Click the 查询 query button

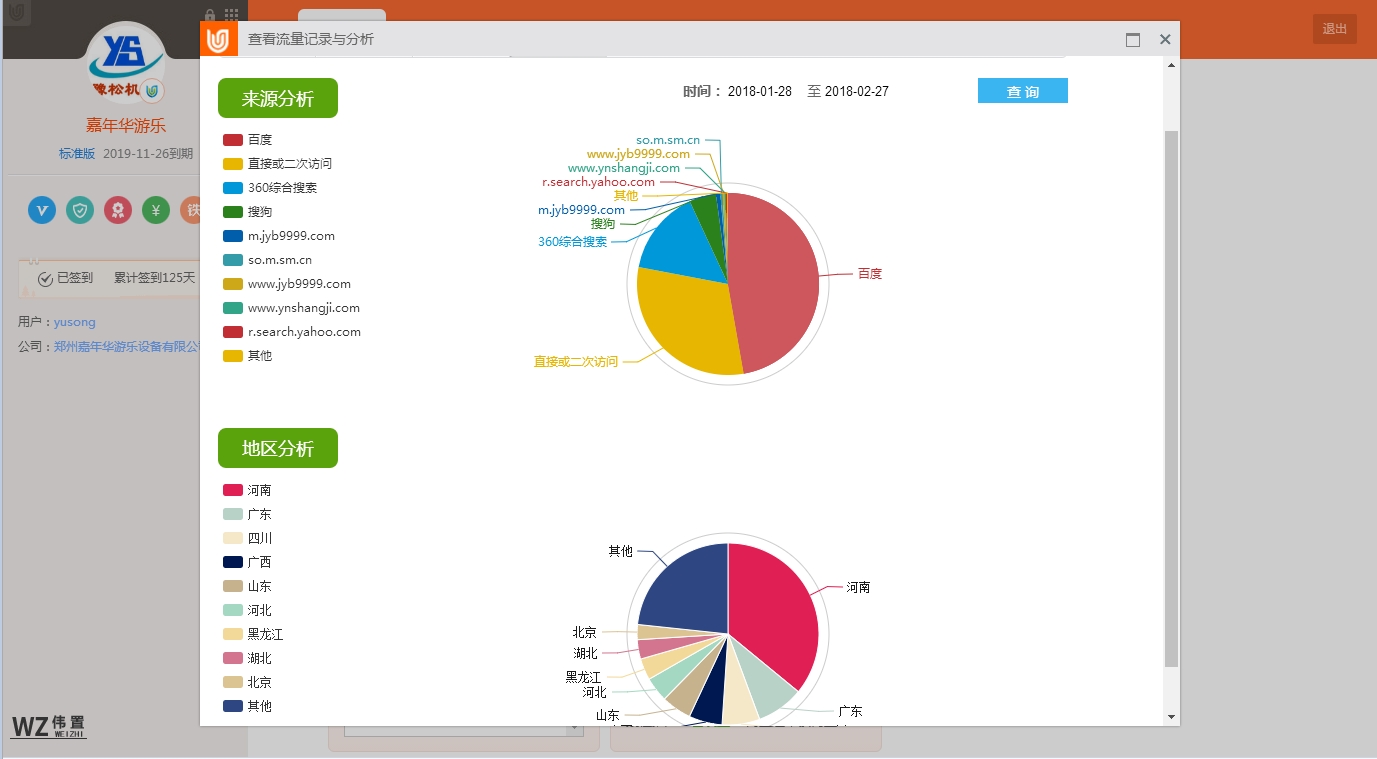(x=1022, y=91)
